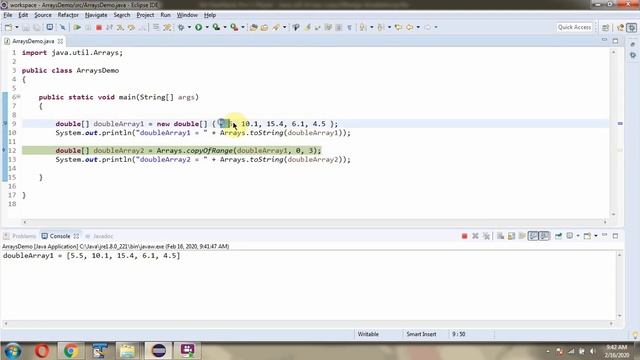This screenshot has width=640, height=360.
Task: Click the Pin Console icon
Action: (558, 236)
